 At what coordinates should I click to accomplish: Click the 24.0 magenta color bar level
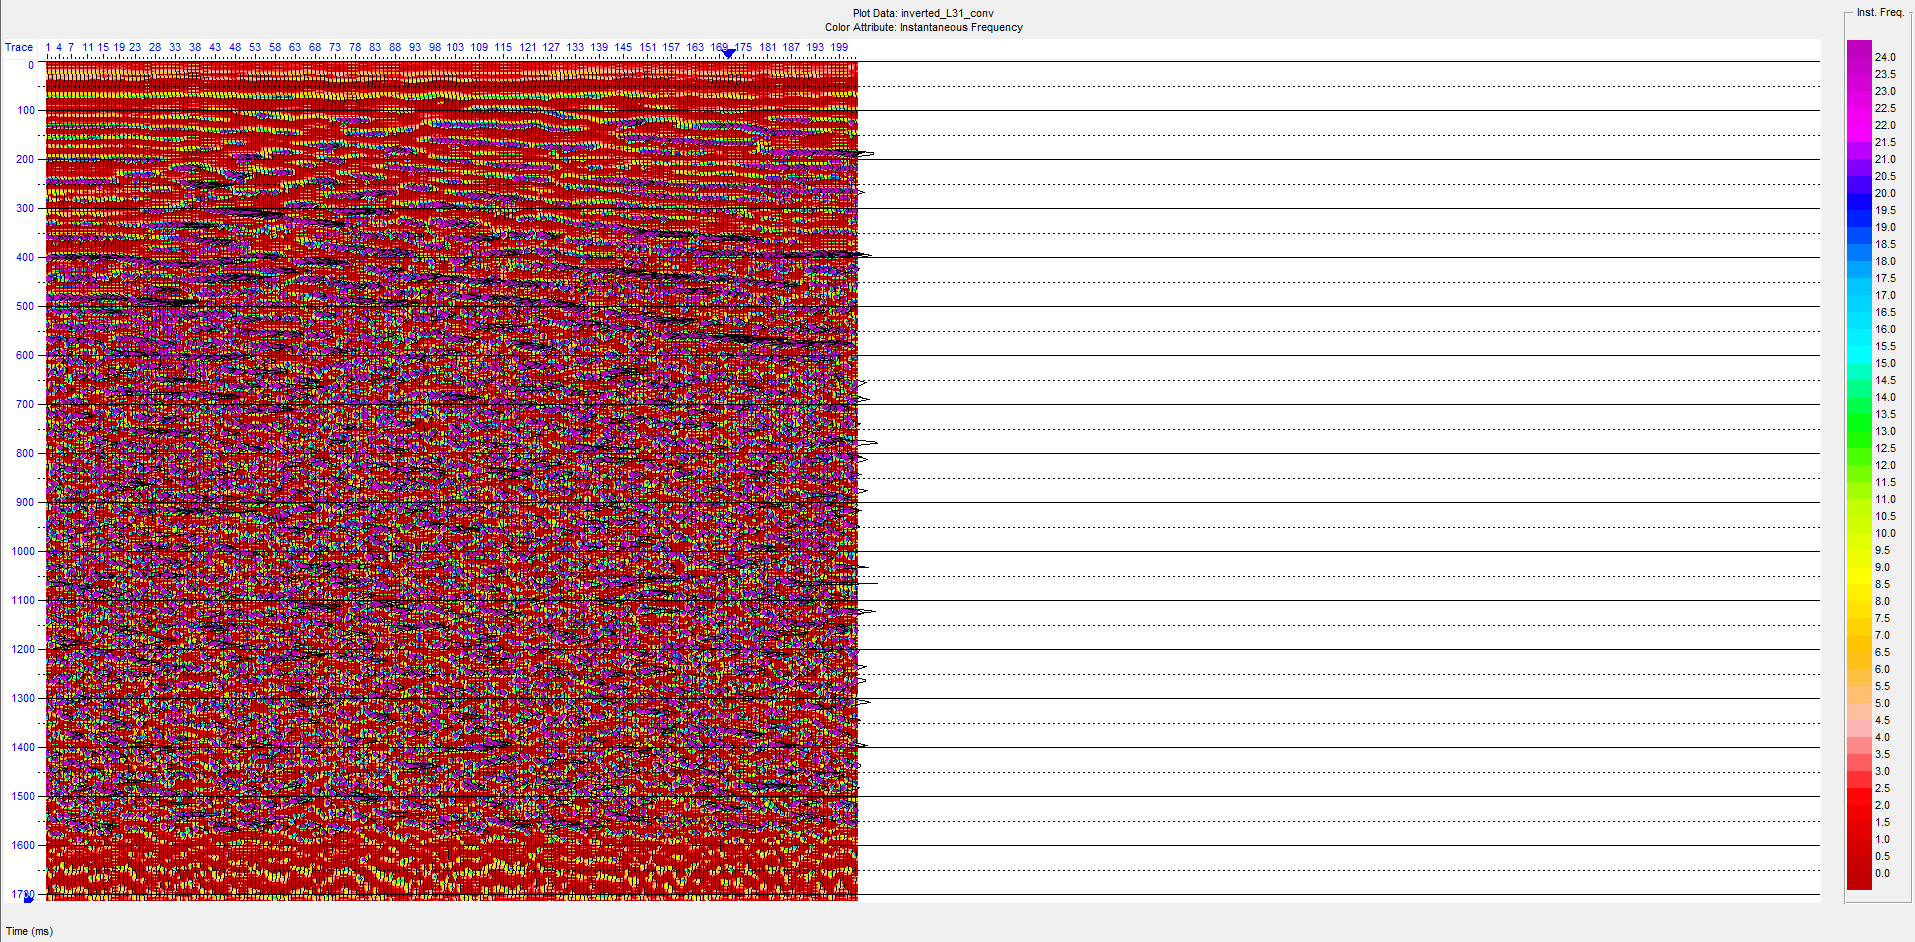[x=1859, y=57]
